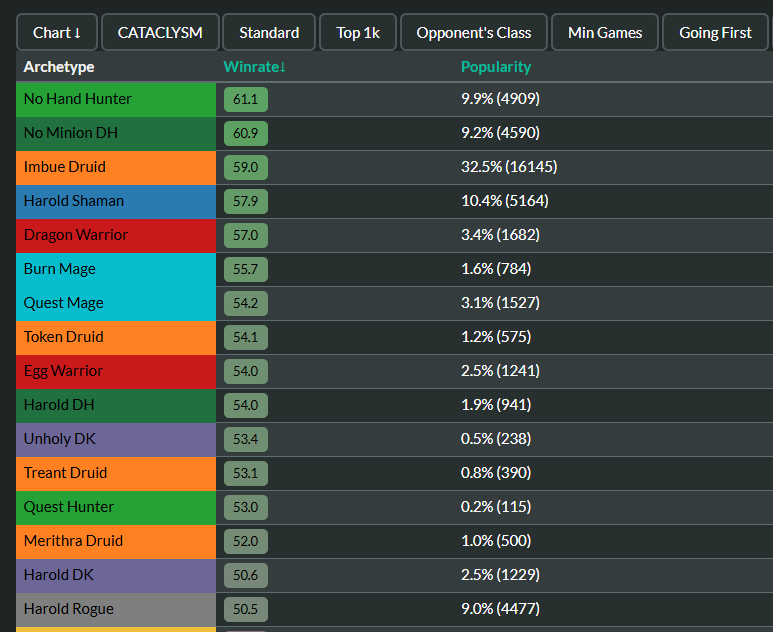Click the 60.9 winrate badge
This screenshot has width=773, height=632.
(246, 134)
